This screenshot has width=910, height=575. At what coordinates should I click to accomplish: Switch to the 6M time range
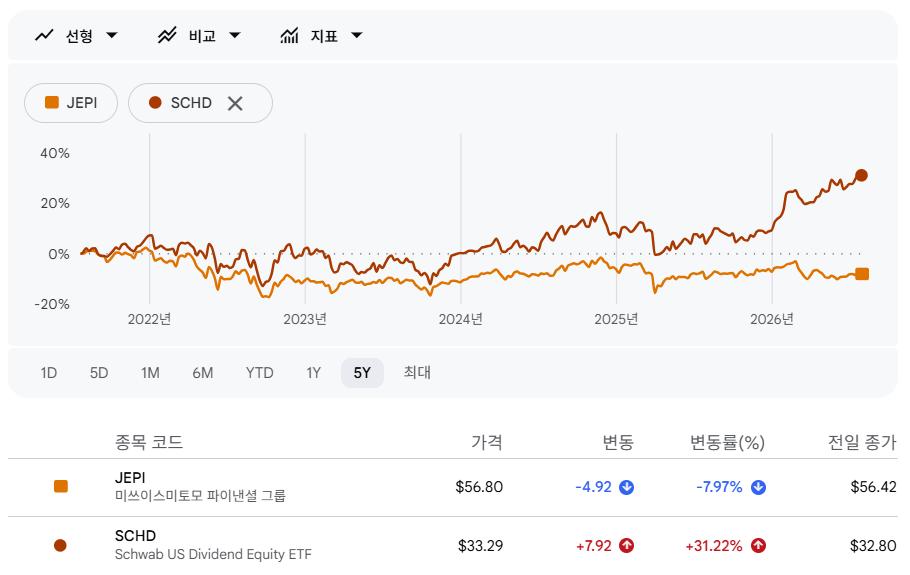(203, 373)
